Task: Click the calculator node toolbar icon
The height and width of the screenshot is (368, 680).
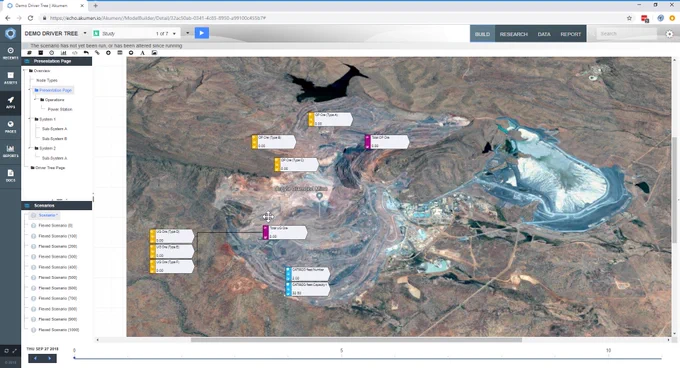Action: pos(40,53)
